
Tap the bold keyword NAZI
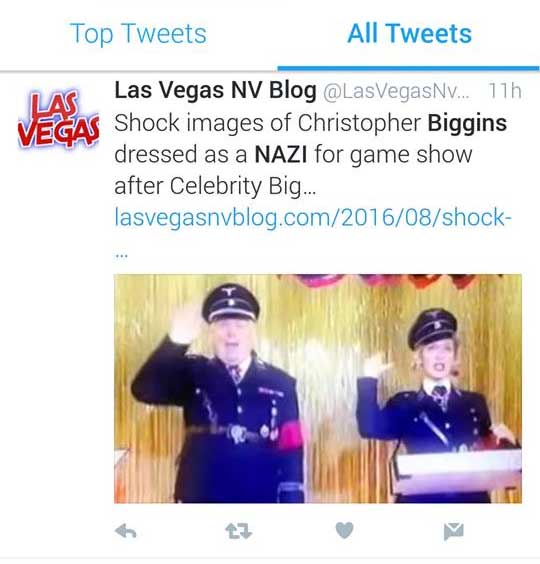pyautogui.click(x=281, y=155)
